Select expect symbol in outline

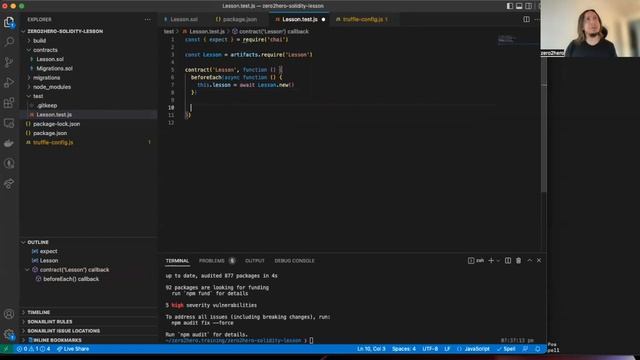tap(48, 251)
